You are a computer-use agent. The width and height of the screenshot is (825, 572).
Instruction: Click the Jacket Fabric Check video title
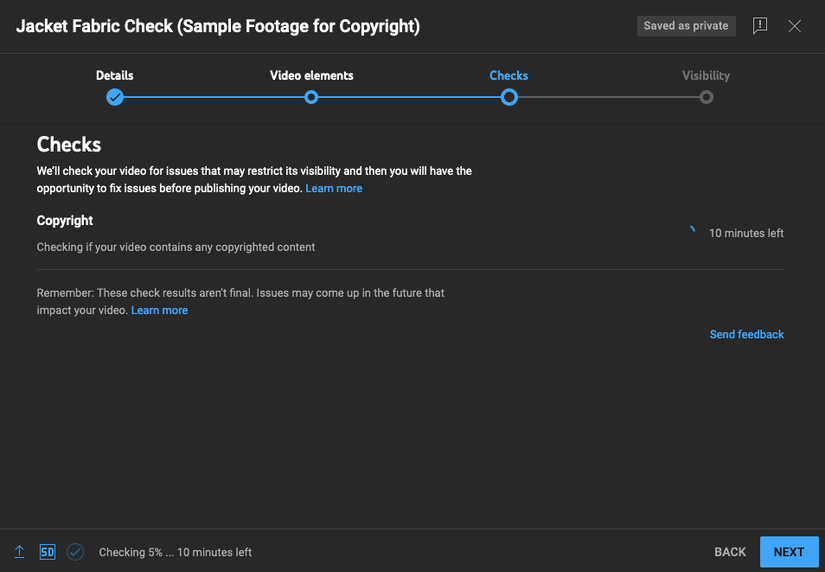point(218,26)
